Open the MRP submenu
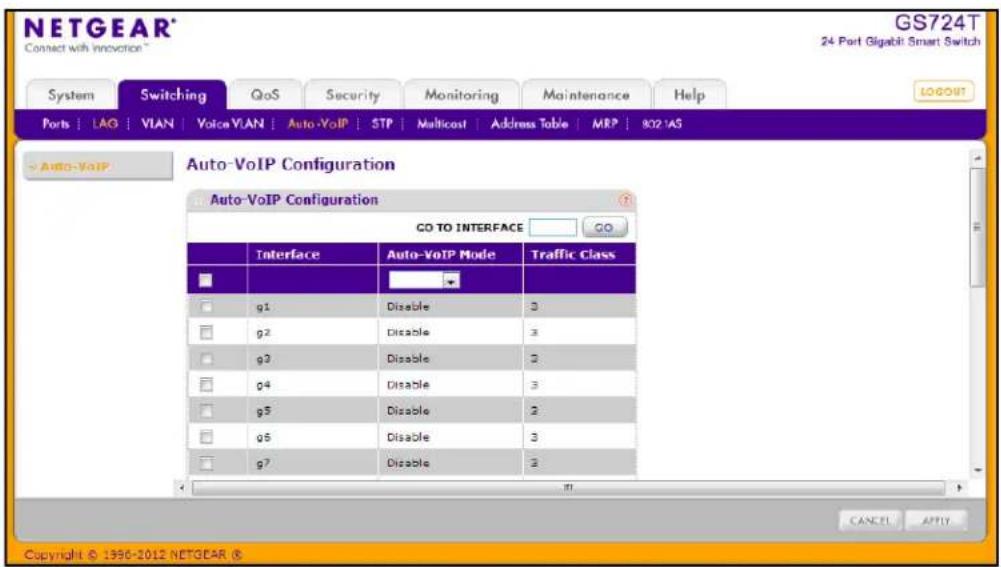Image resolution: width=1001 pixels, height=567 pixels. pyautogui.click(x=604, y=125)
